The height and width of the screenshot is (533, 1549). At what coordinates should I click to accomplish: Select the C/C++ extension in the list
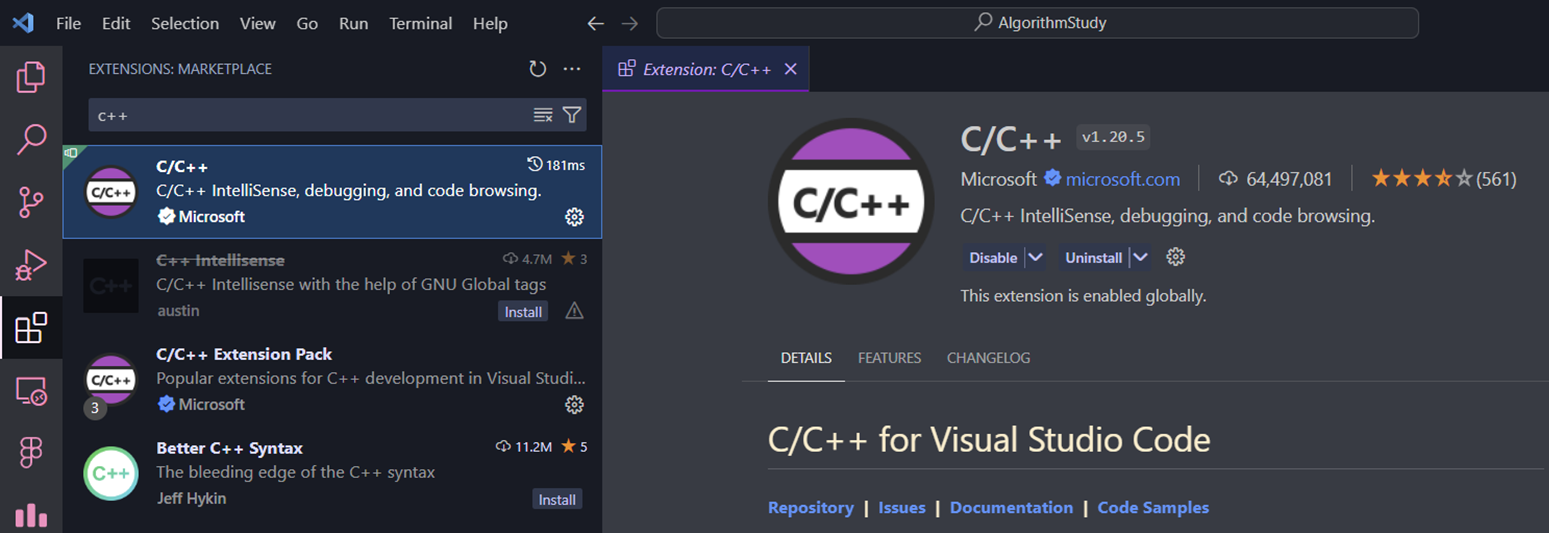[332, 192]
